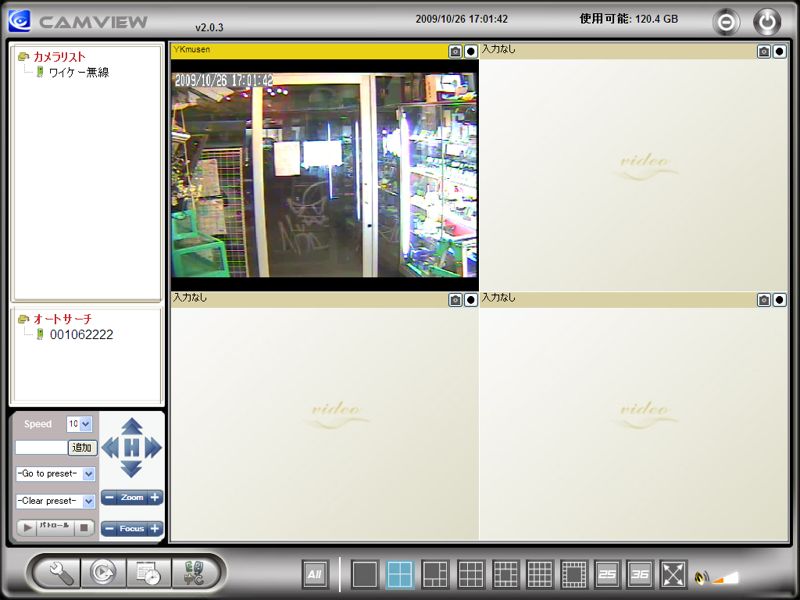Adjust the volume level slider
800x600 pixels.
[x=726, y=577]
